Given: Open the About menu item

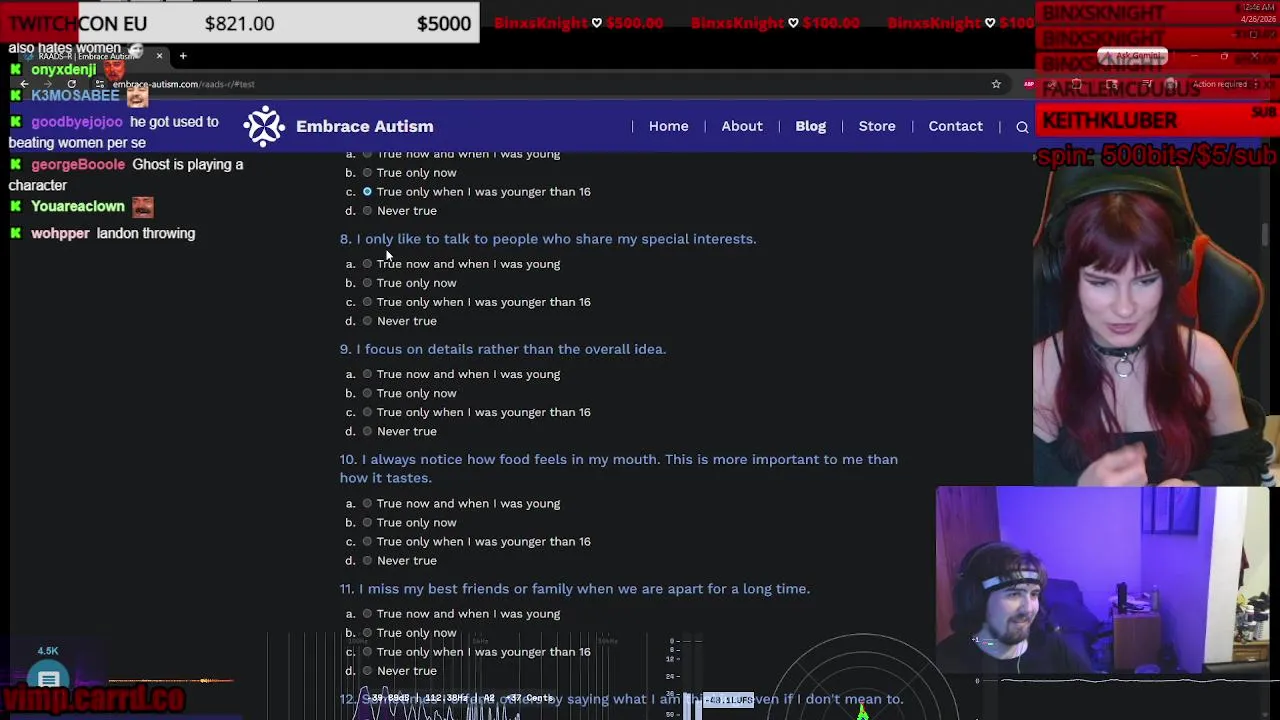Looking at the screenshot, I should pyautogui.click(x=742, y=126).
